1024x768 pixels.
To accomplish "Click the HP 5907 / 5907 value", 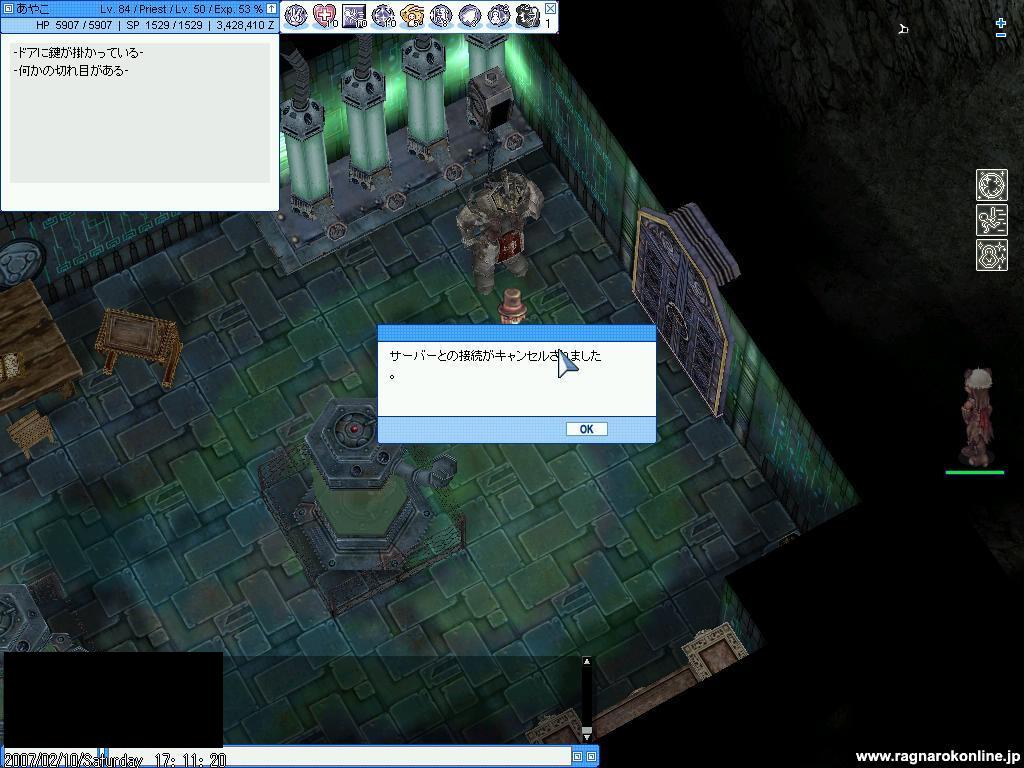I will pyautogui.click(x=74, y=25).
